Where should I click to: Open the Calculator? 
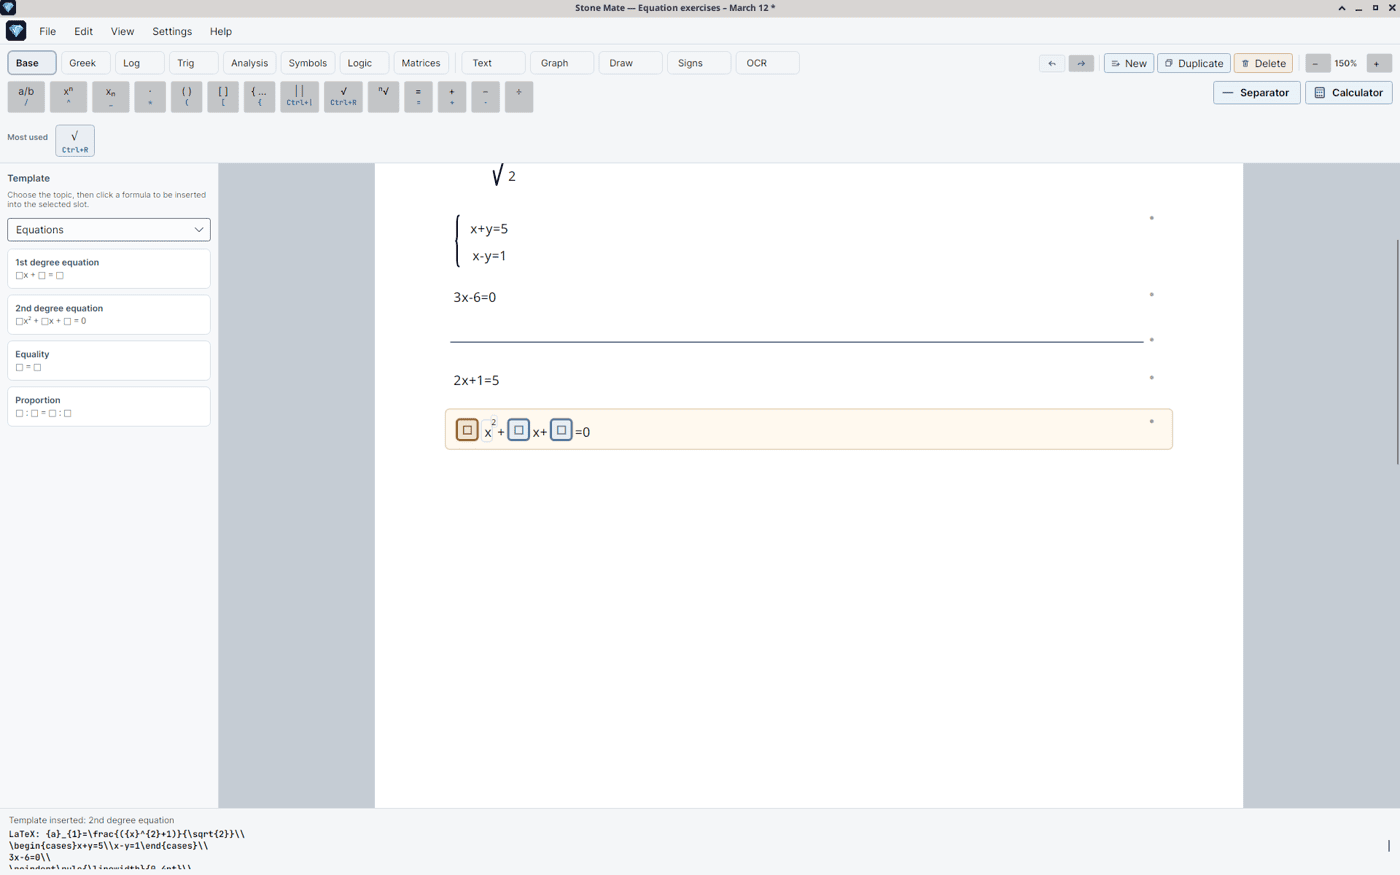[x=1348, y=92]
